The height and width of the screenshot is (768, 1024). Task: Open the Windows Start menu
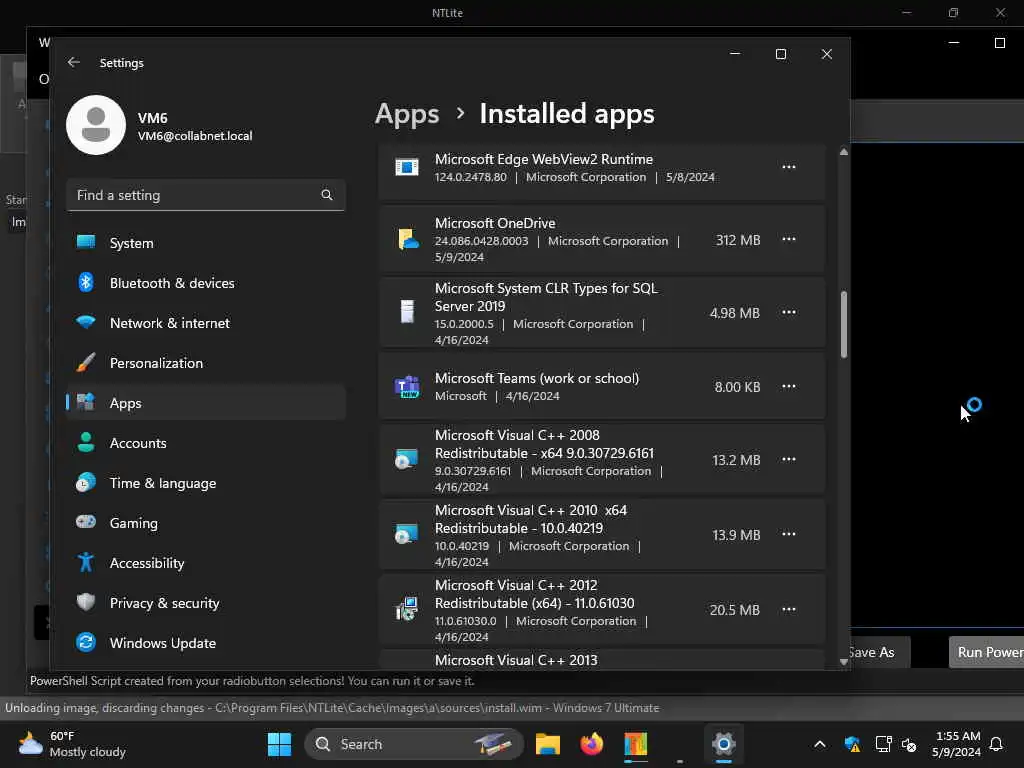(280, 744)
